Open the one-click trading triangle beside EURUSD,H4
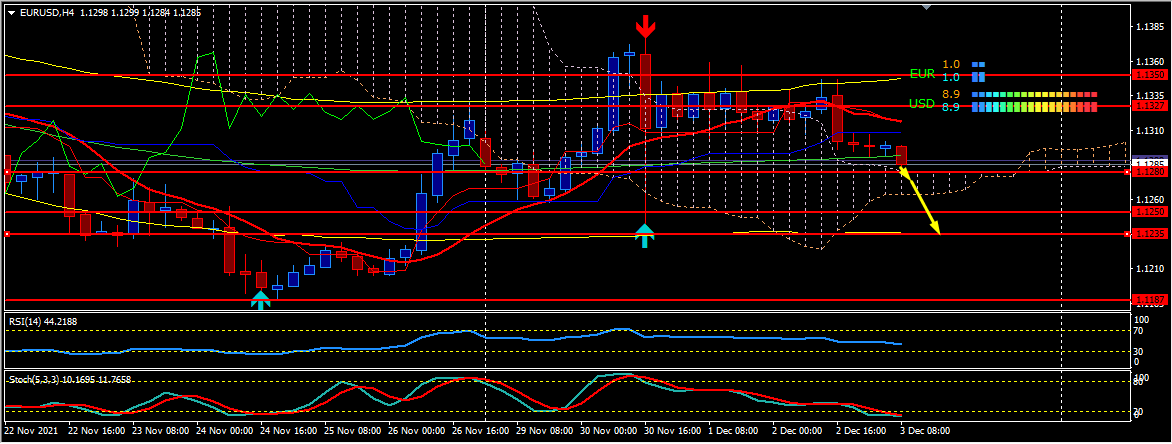The height and width of the screenshot is (444, 1172). click(x=11, y=13)
